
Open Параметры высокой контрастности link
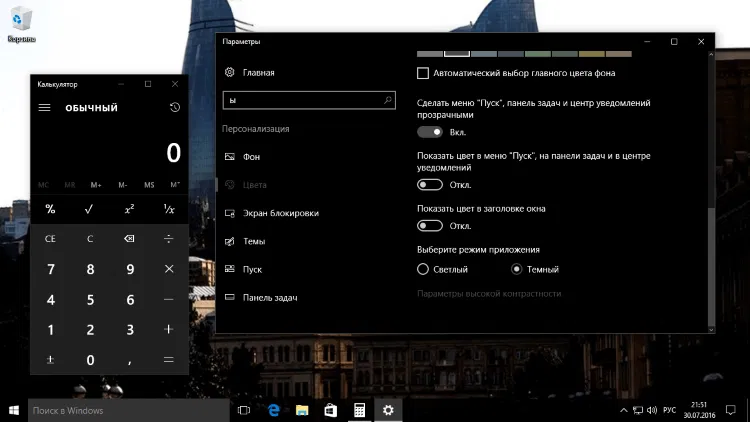(488, 294)
